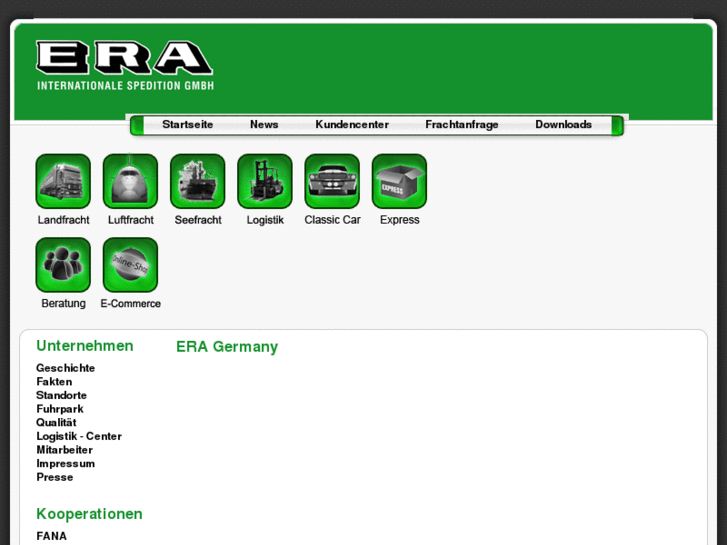The image size is (727, 545).
Task: Open the Beratung people icon
Action: tap(63, 265)
